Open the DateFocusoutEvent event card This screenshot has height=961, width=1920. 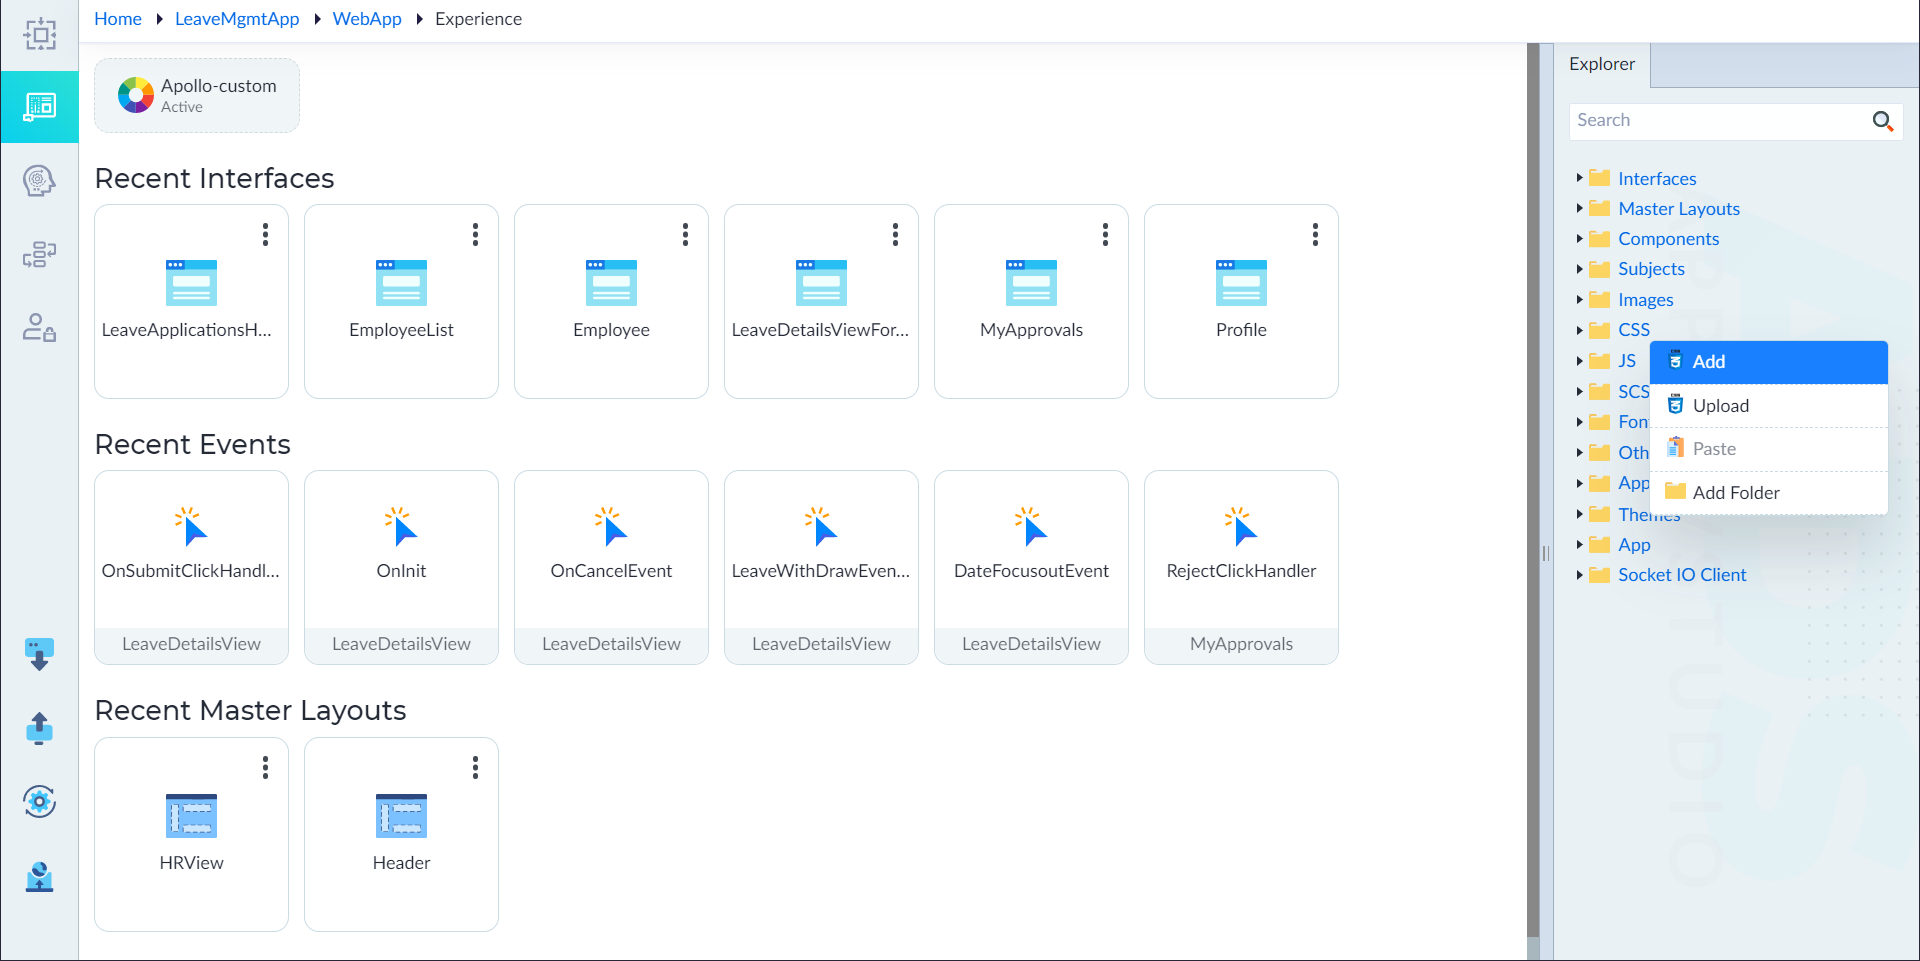(1031, 567)
